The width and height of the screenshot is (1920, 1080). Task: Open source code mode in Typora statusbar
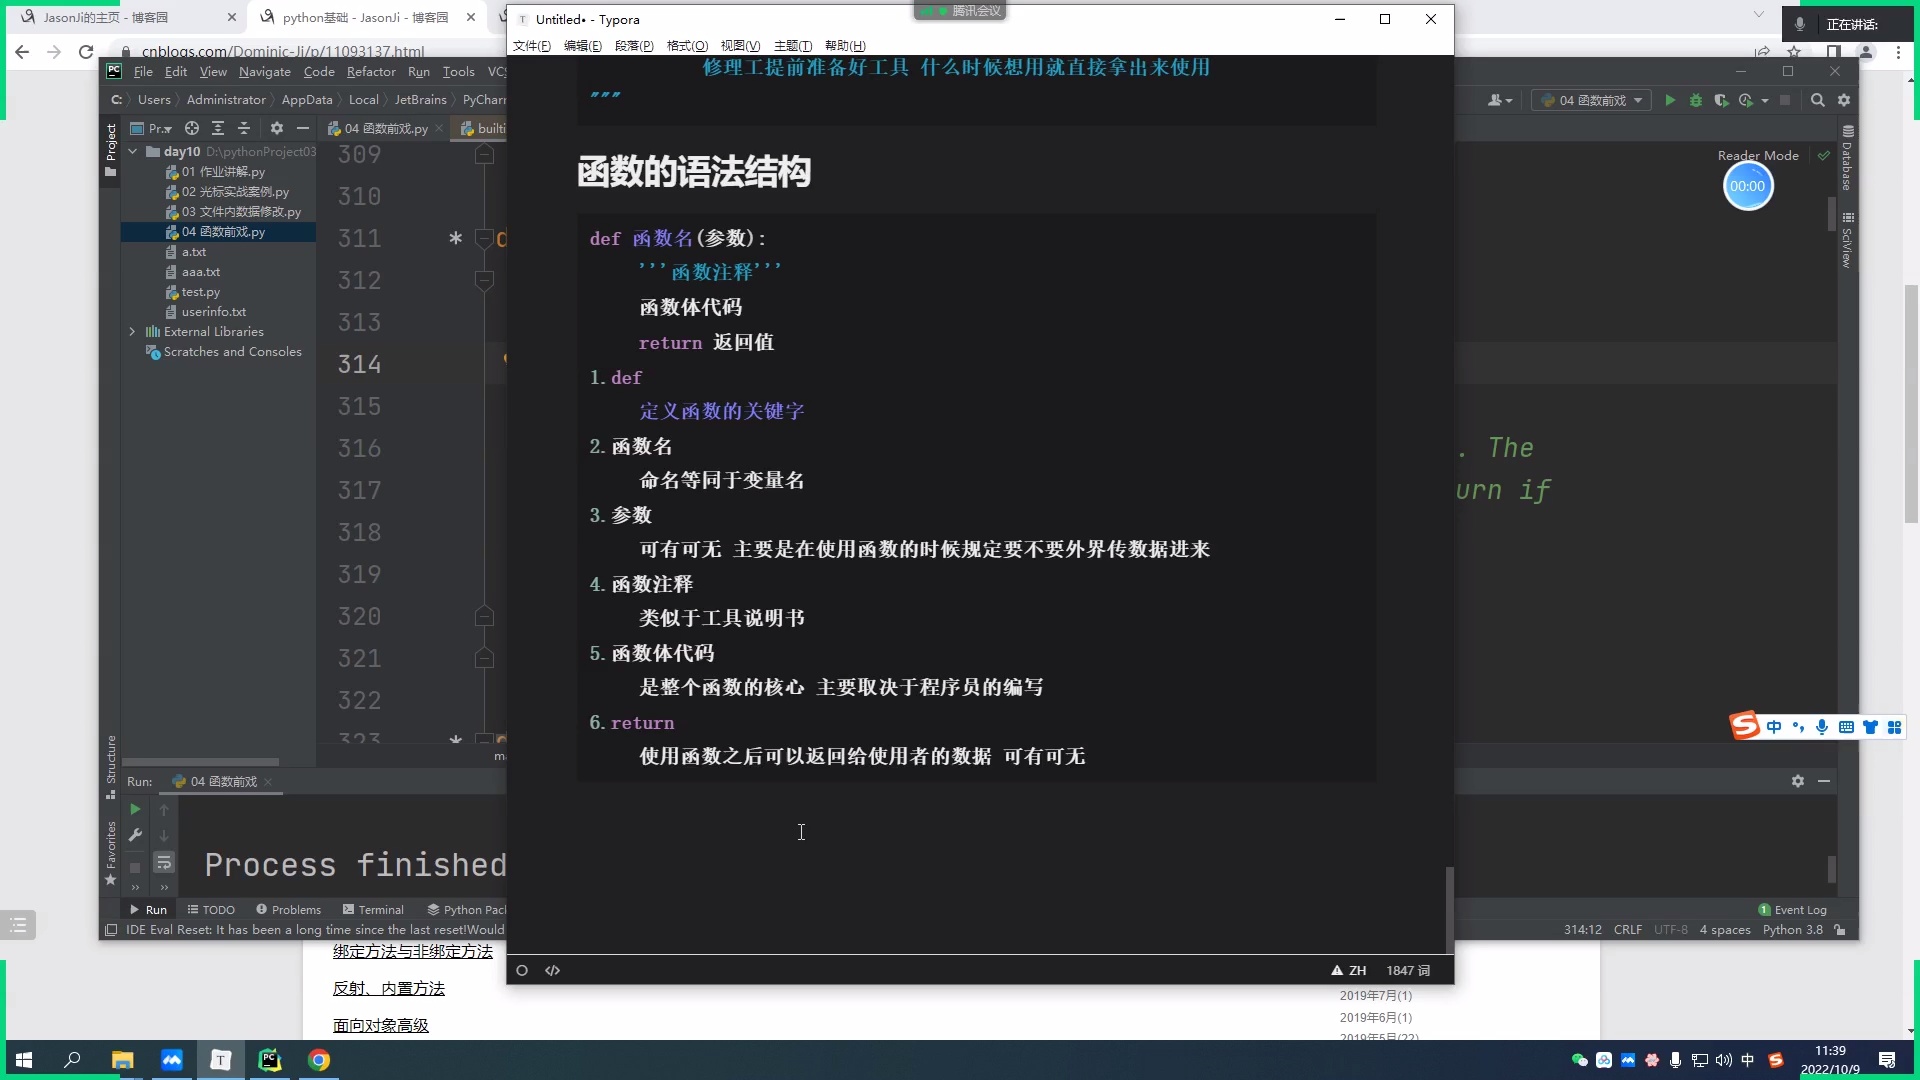(x=553, y=970)
